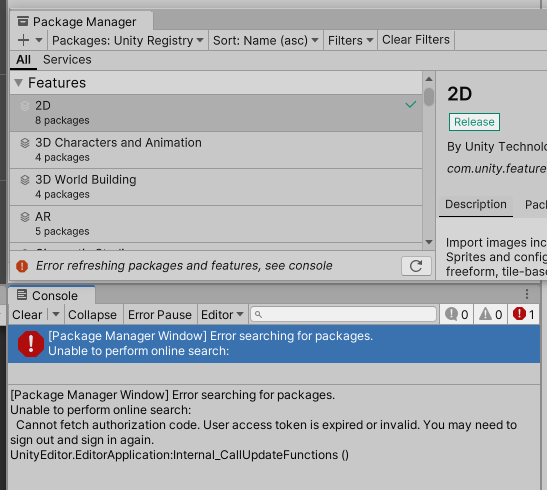This screenshot has height=490, width=547.
Task: Click the package list scroll up arrow
Action: pyautogui.click(x=429, y=79)
